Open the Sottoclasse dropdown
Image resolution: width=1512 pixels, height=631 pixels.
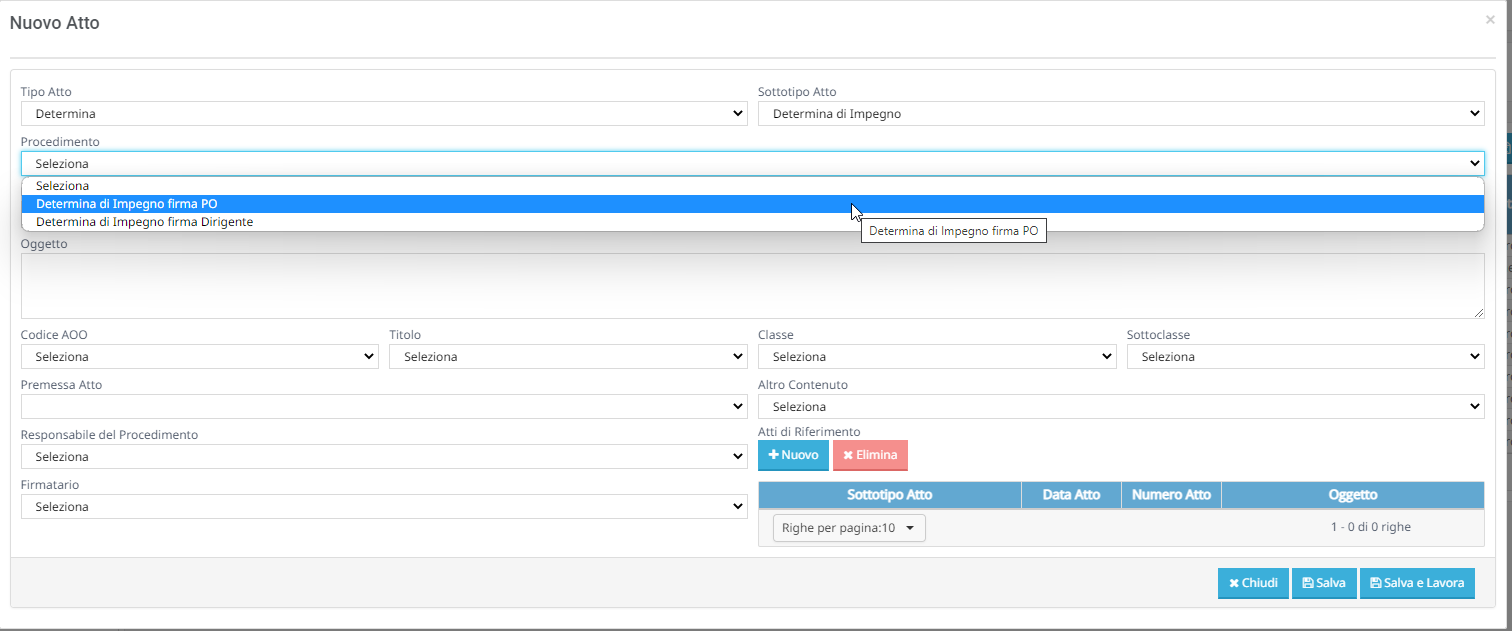coord(1305,357)
